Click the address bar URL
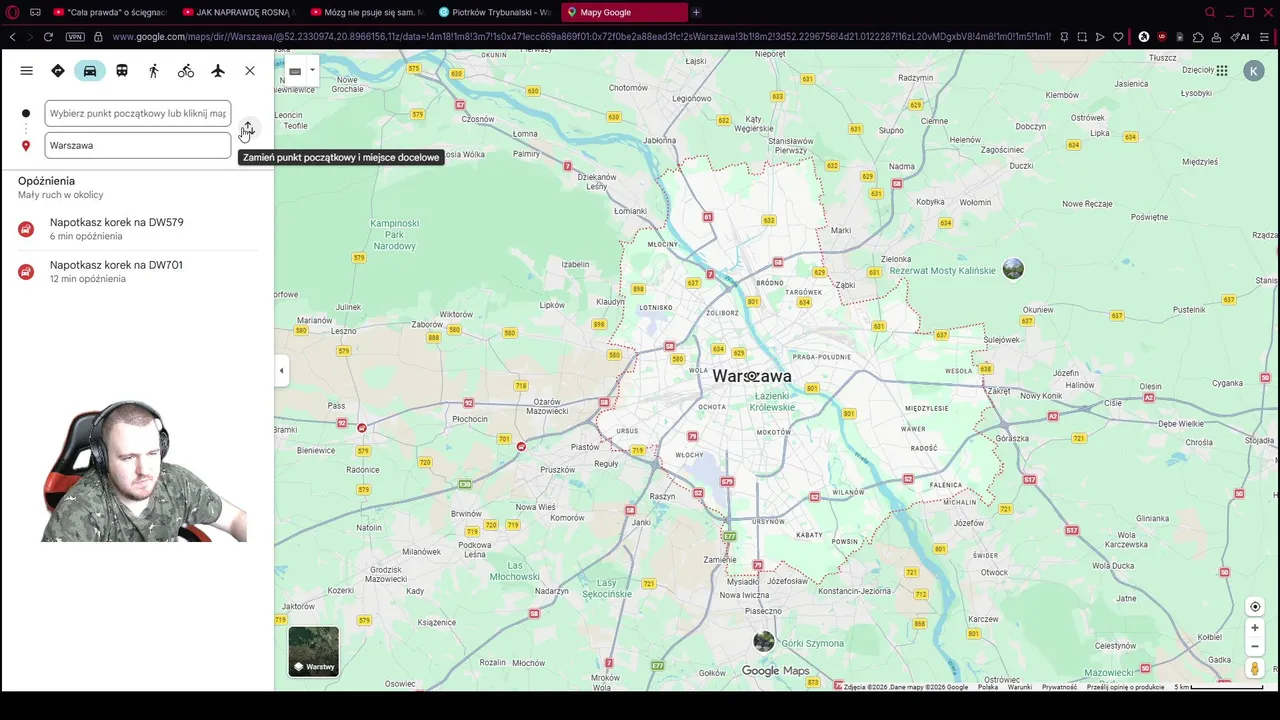The width and height of the screenshot is (1280, 720). pyautogui.click(x=580, y=37)
